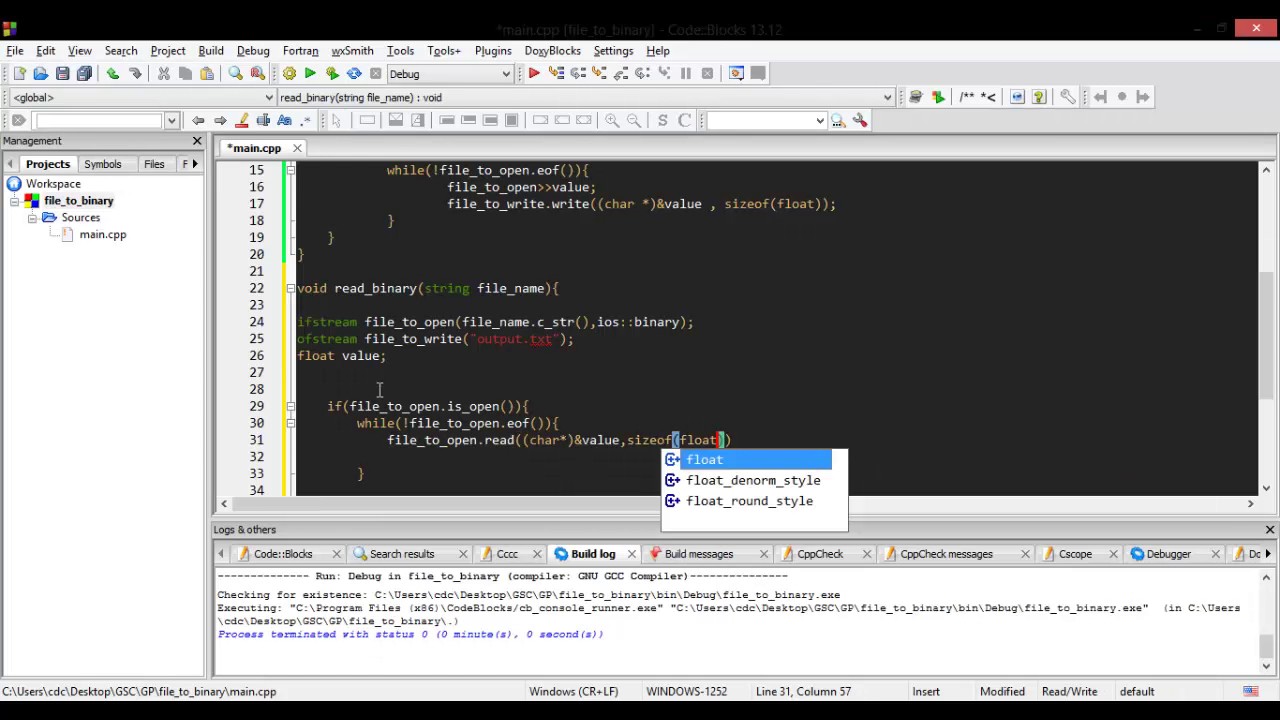Toggle highlighter for search occurrences
1280x720 pixels.
coord(242,121)
